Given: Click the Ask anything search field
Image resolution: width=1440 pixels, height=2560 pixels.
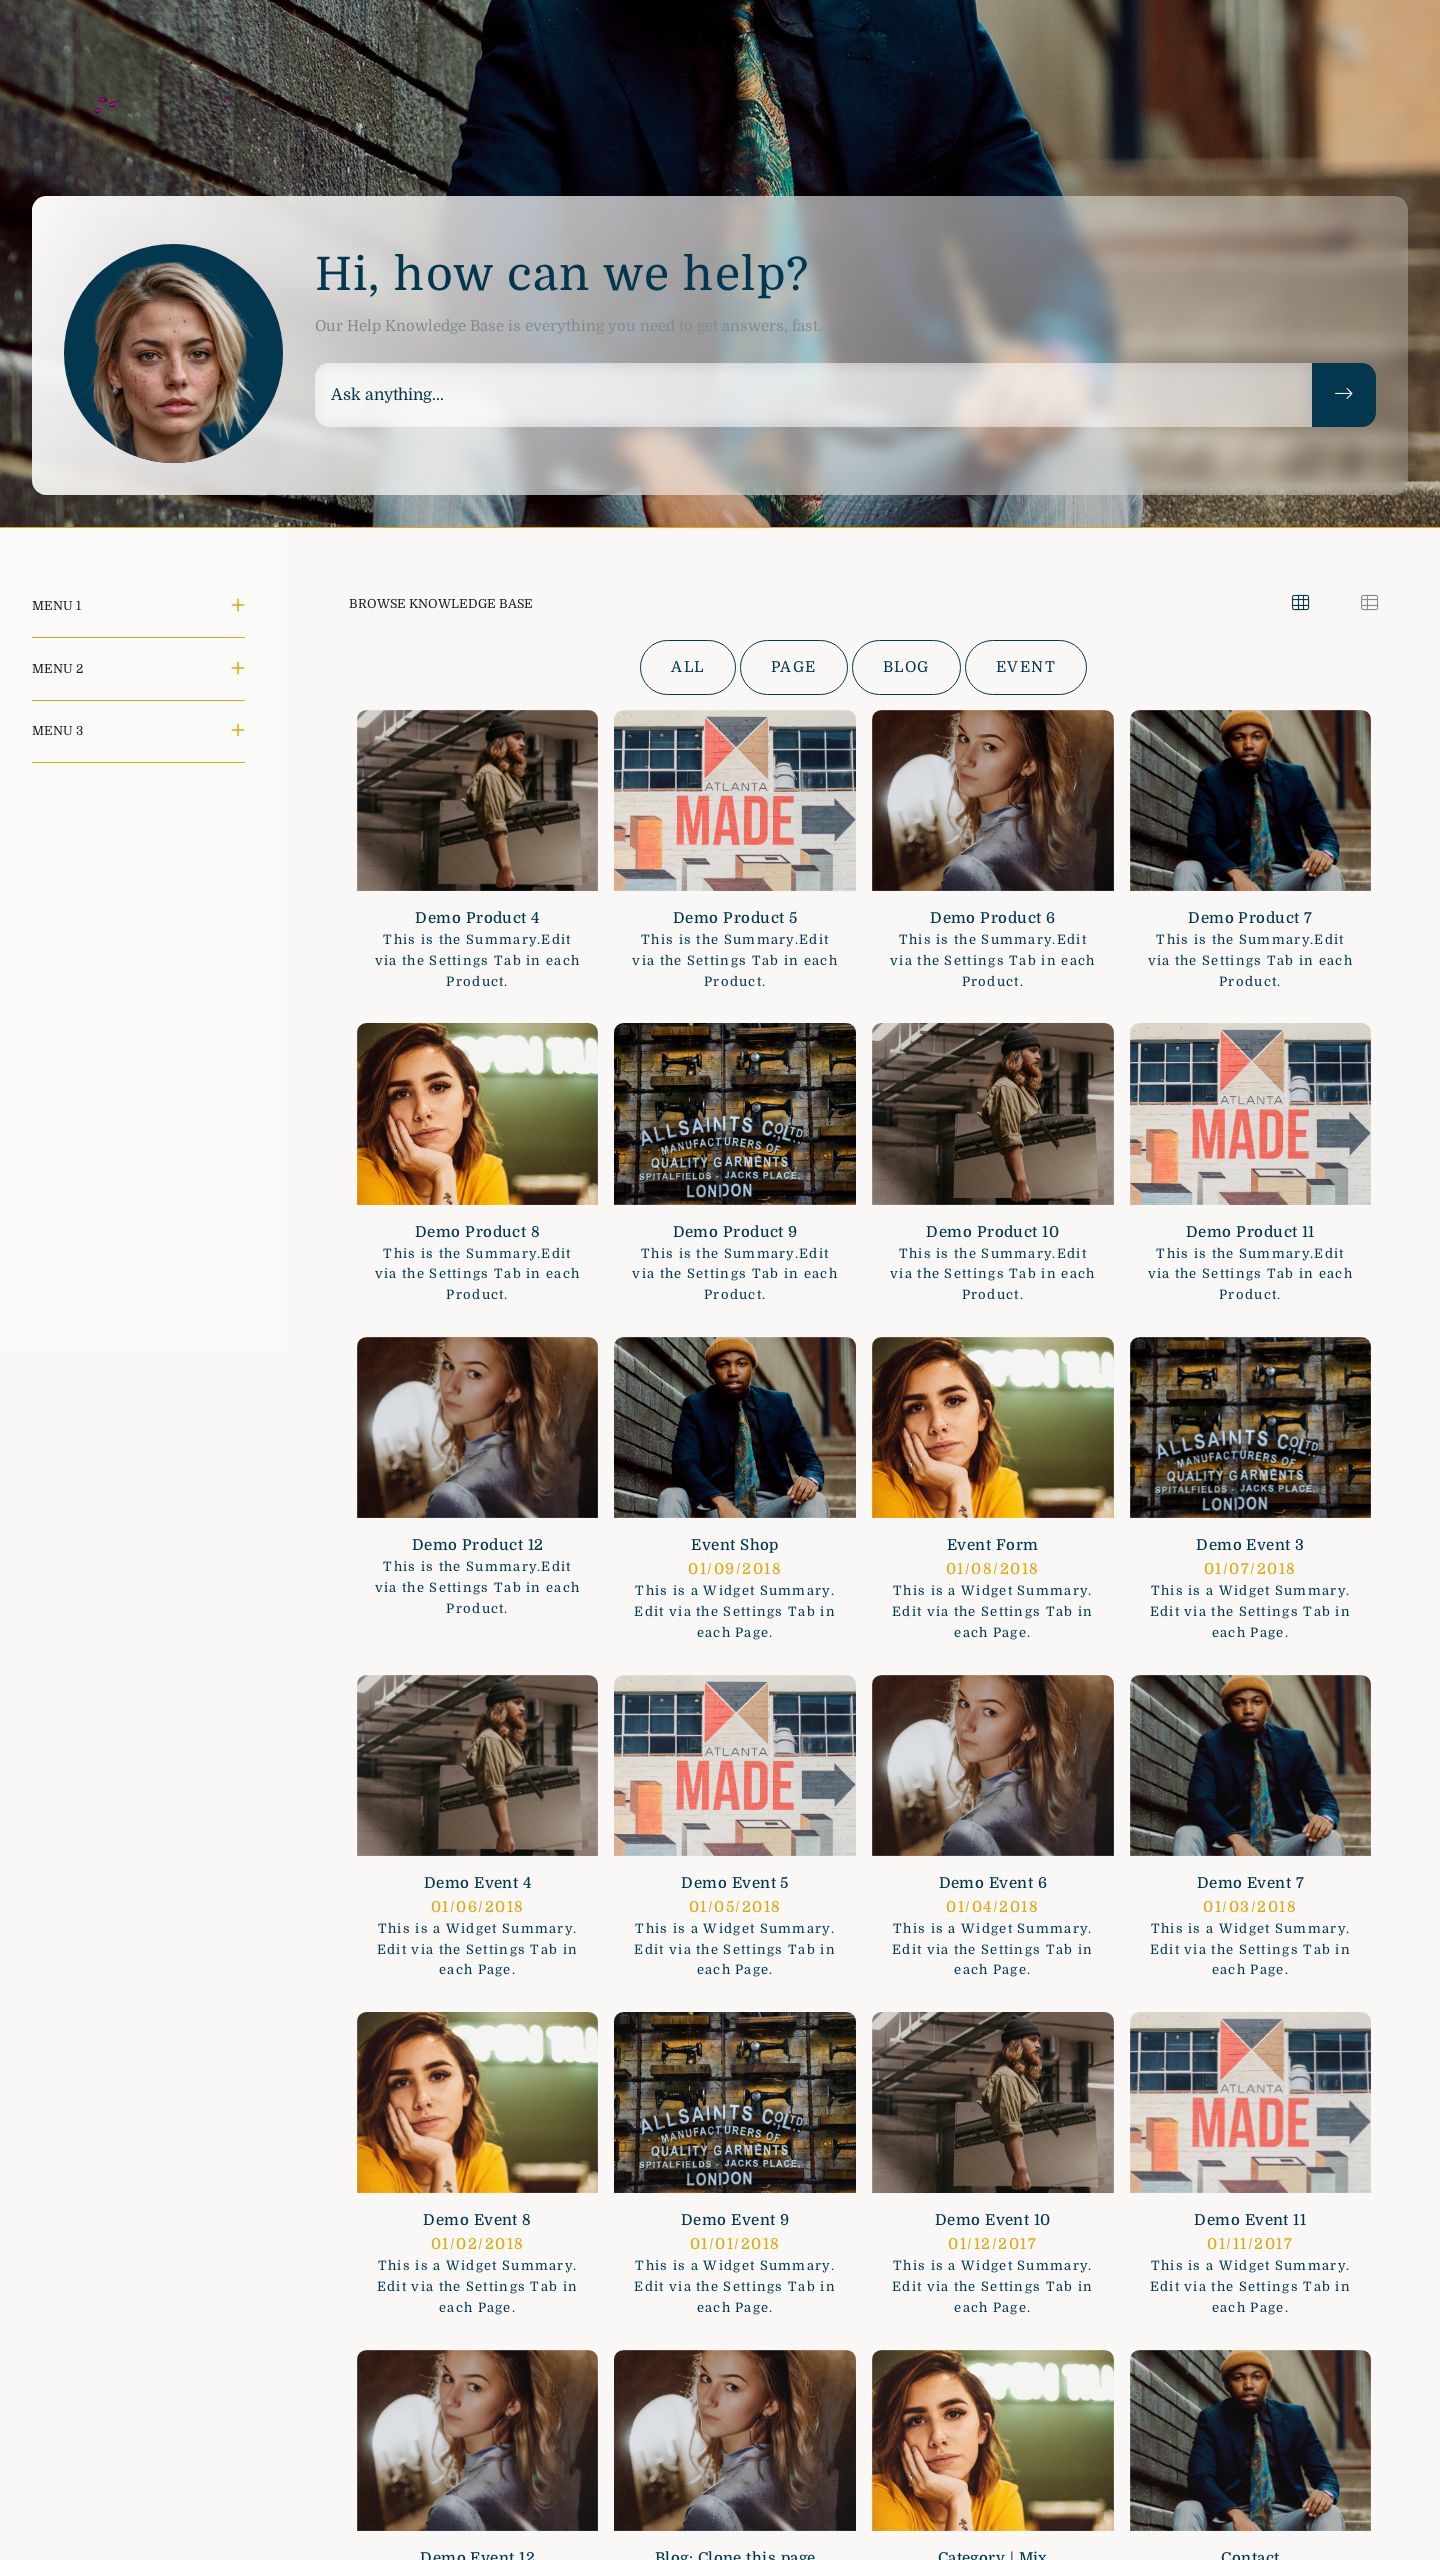Looking at the screenshot, I should 812,394.
